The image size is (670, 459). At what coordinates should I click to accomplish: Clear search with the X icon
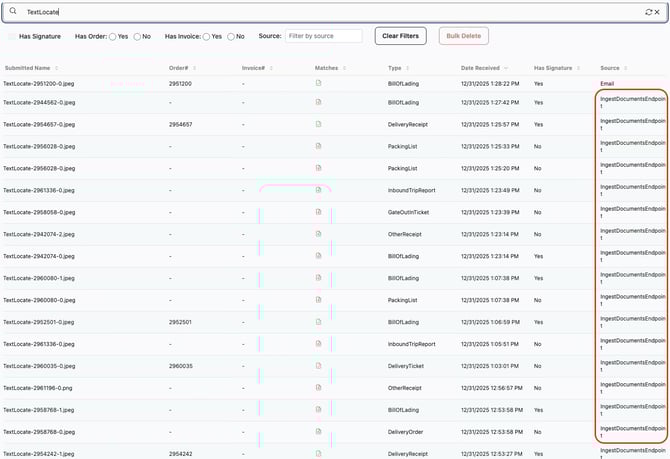click(x=657, y=12)
